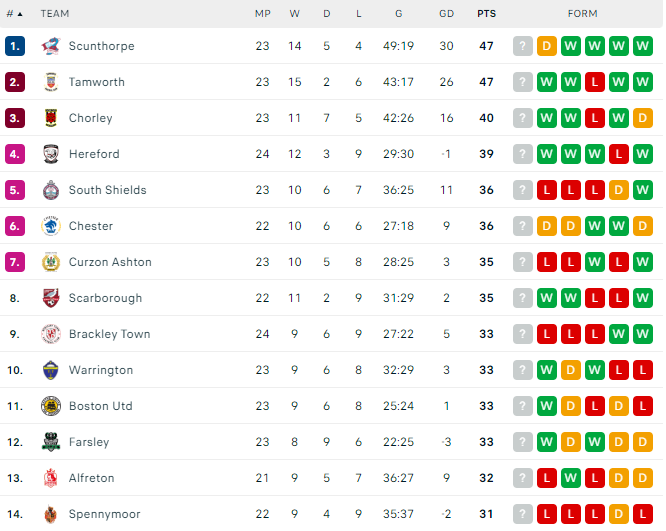The image size is (666, 531).
Task: Open Warrington's first green W form result
Action: [547, 370]
